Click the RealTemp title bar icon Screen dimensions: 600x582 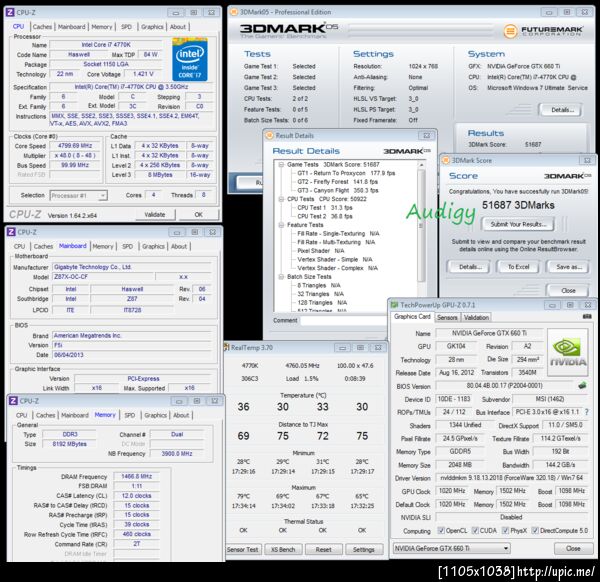click(x=227, y=347)
